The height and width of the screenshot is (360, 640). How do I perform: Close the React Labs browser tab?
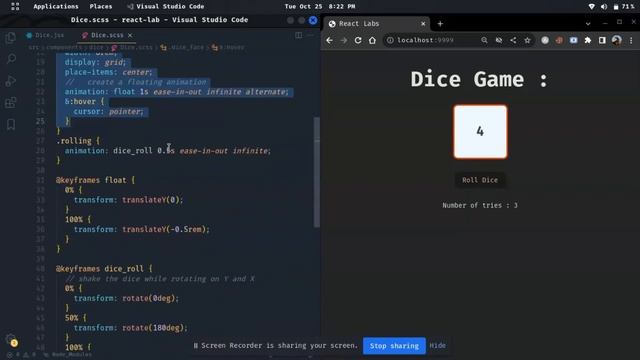pos(423,24)
